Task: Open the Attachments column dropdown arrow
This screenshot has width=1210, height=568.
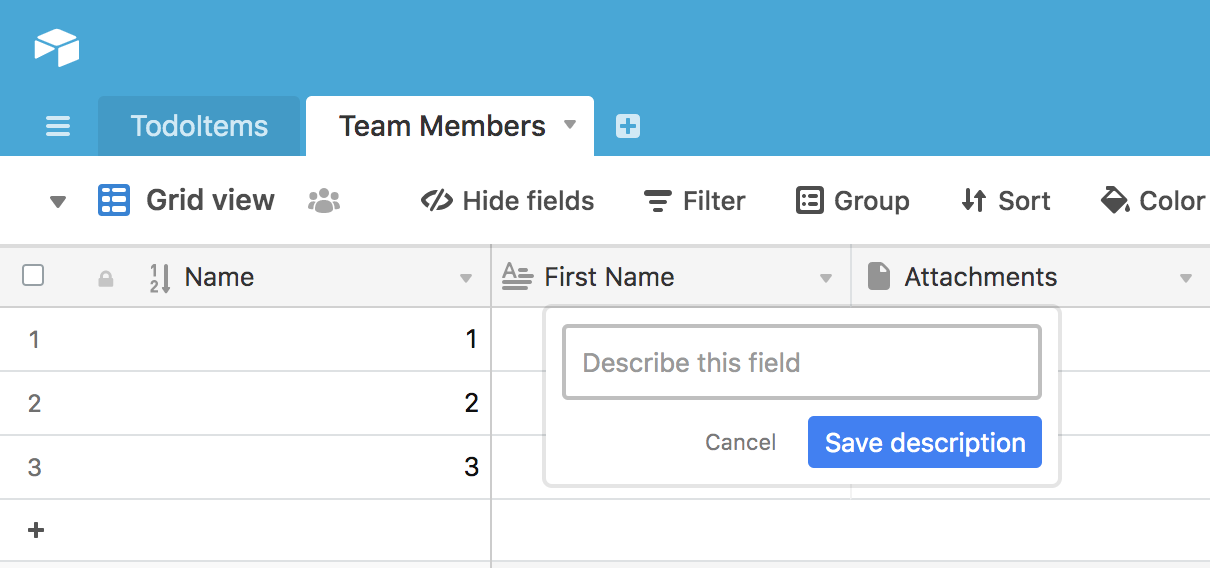Action: click(x=1186, y=279)
